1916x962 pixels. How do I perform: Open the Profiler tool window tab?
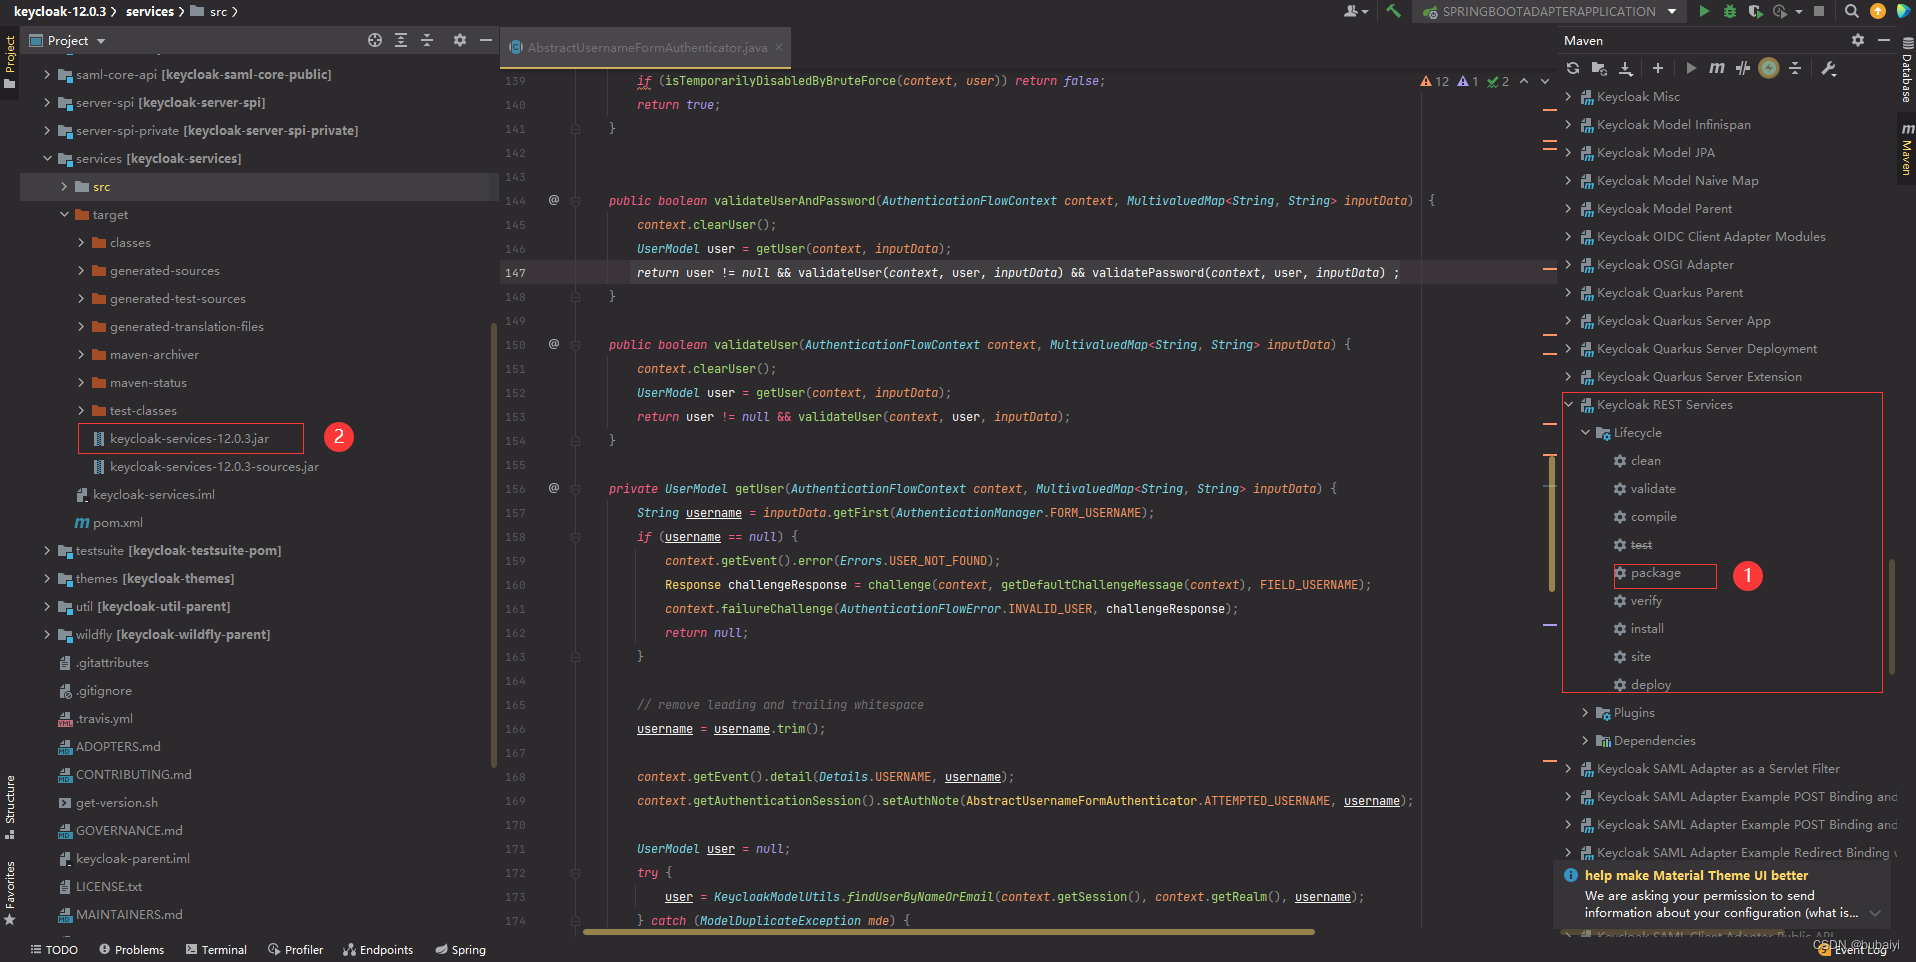click(295, 949)
